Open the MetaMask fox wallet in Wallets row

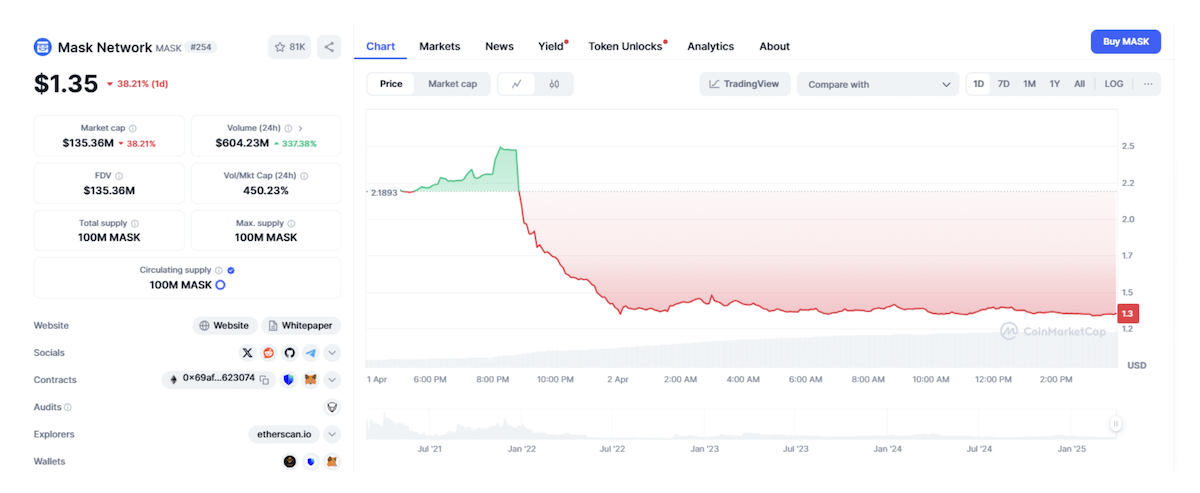pos(332,462)
